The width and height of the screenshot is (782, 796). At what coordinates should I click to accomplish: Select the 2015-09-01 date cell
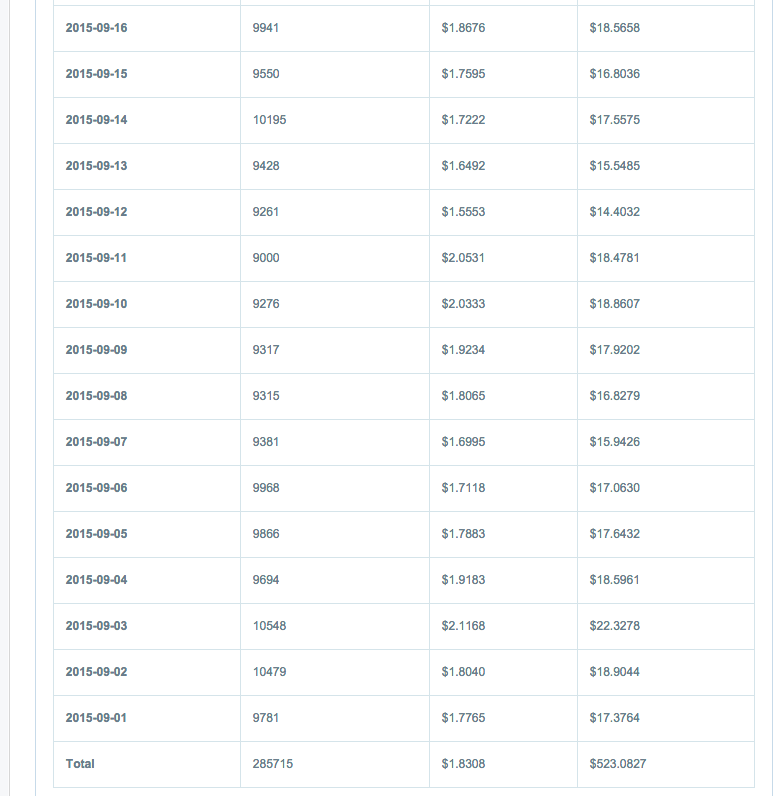click(x=96, y=718)
